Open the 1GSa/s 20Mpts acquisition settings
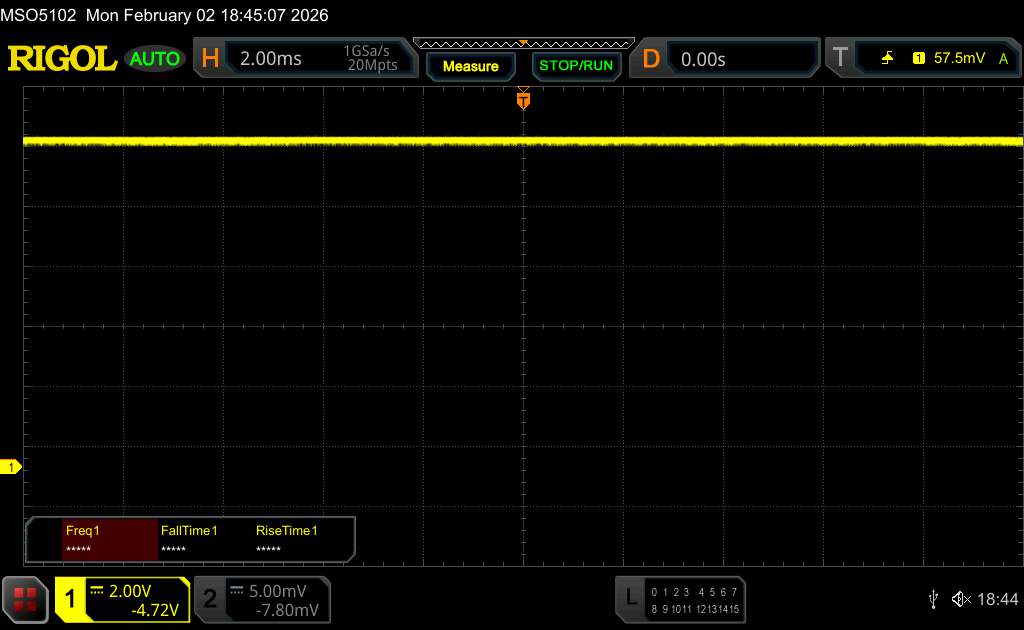This screenshot has height=630, width=1024. [x=370, y=59]
